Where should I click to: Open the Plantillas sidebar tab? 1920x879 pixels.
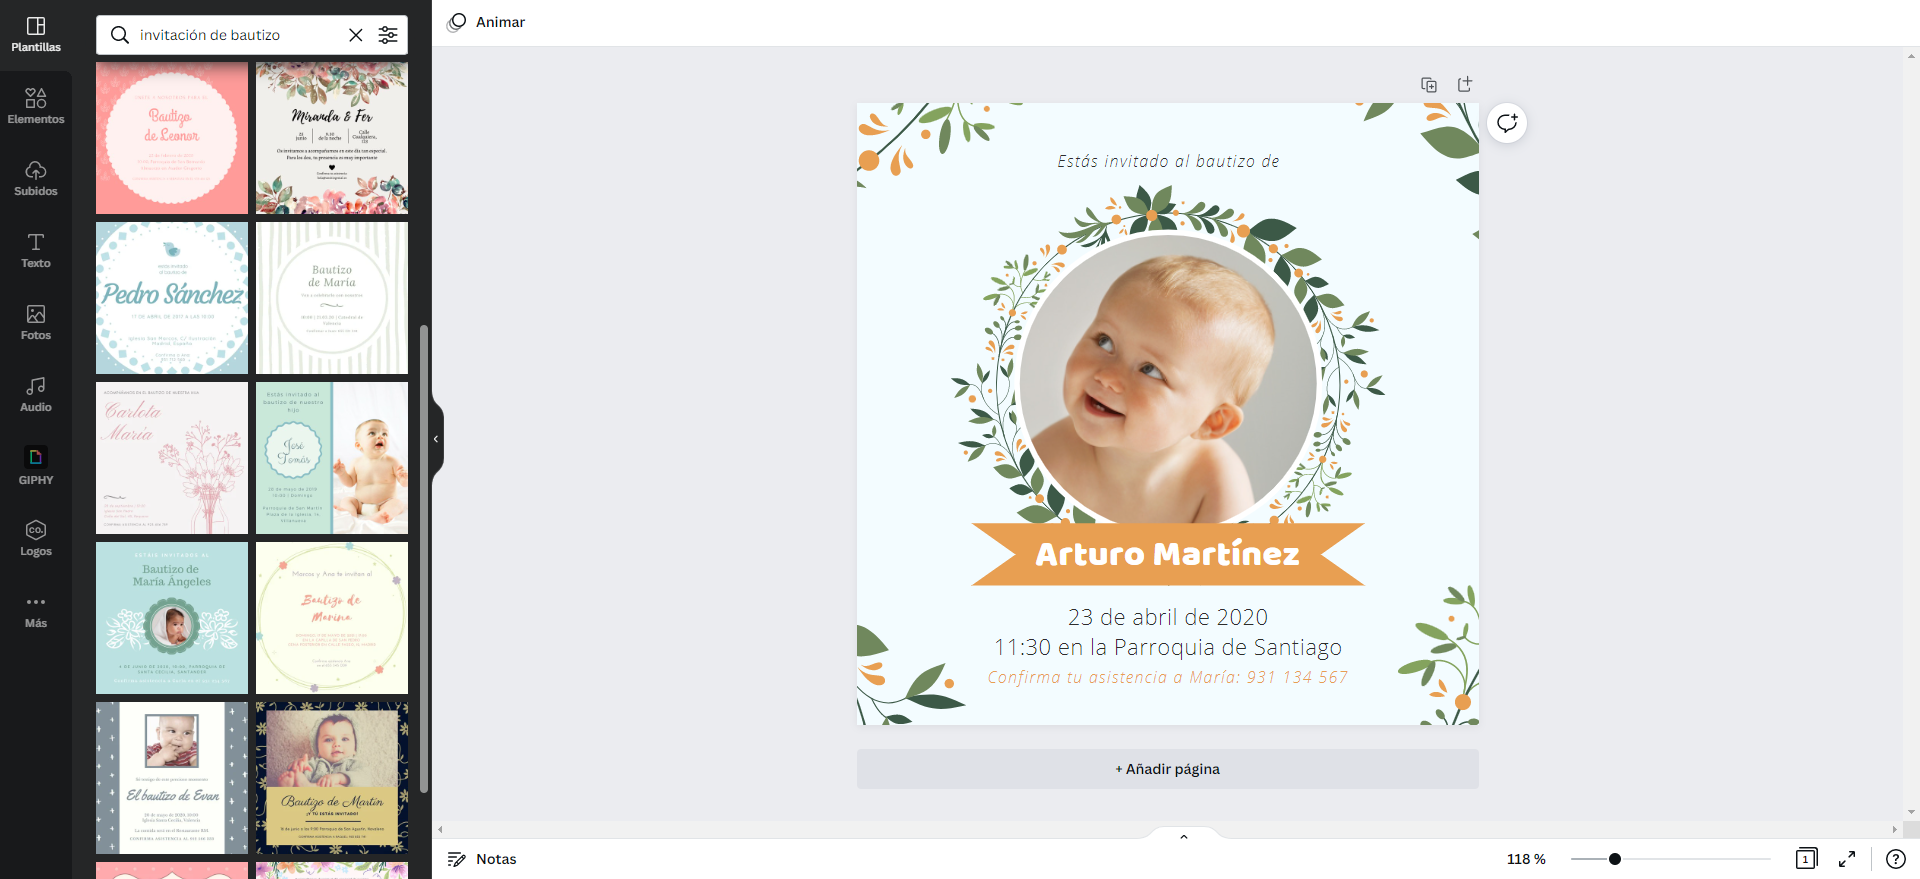[x=36, y=35]
